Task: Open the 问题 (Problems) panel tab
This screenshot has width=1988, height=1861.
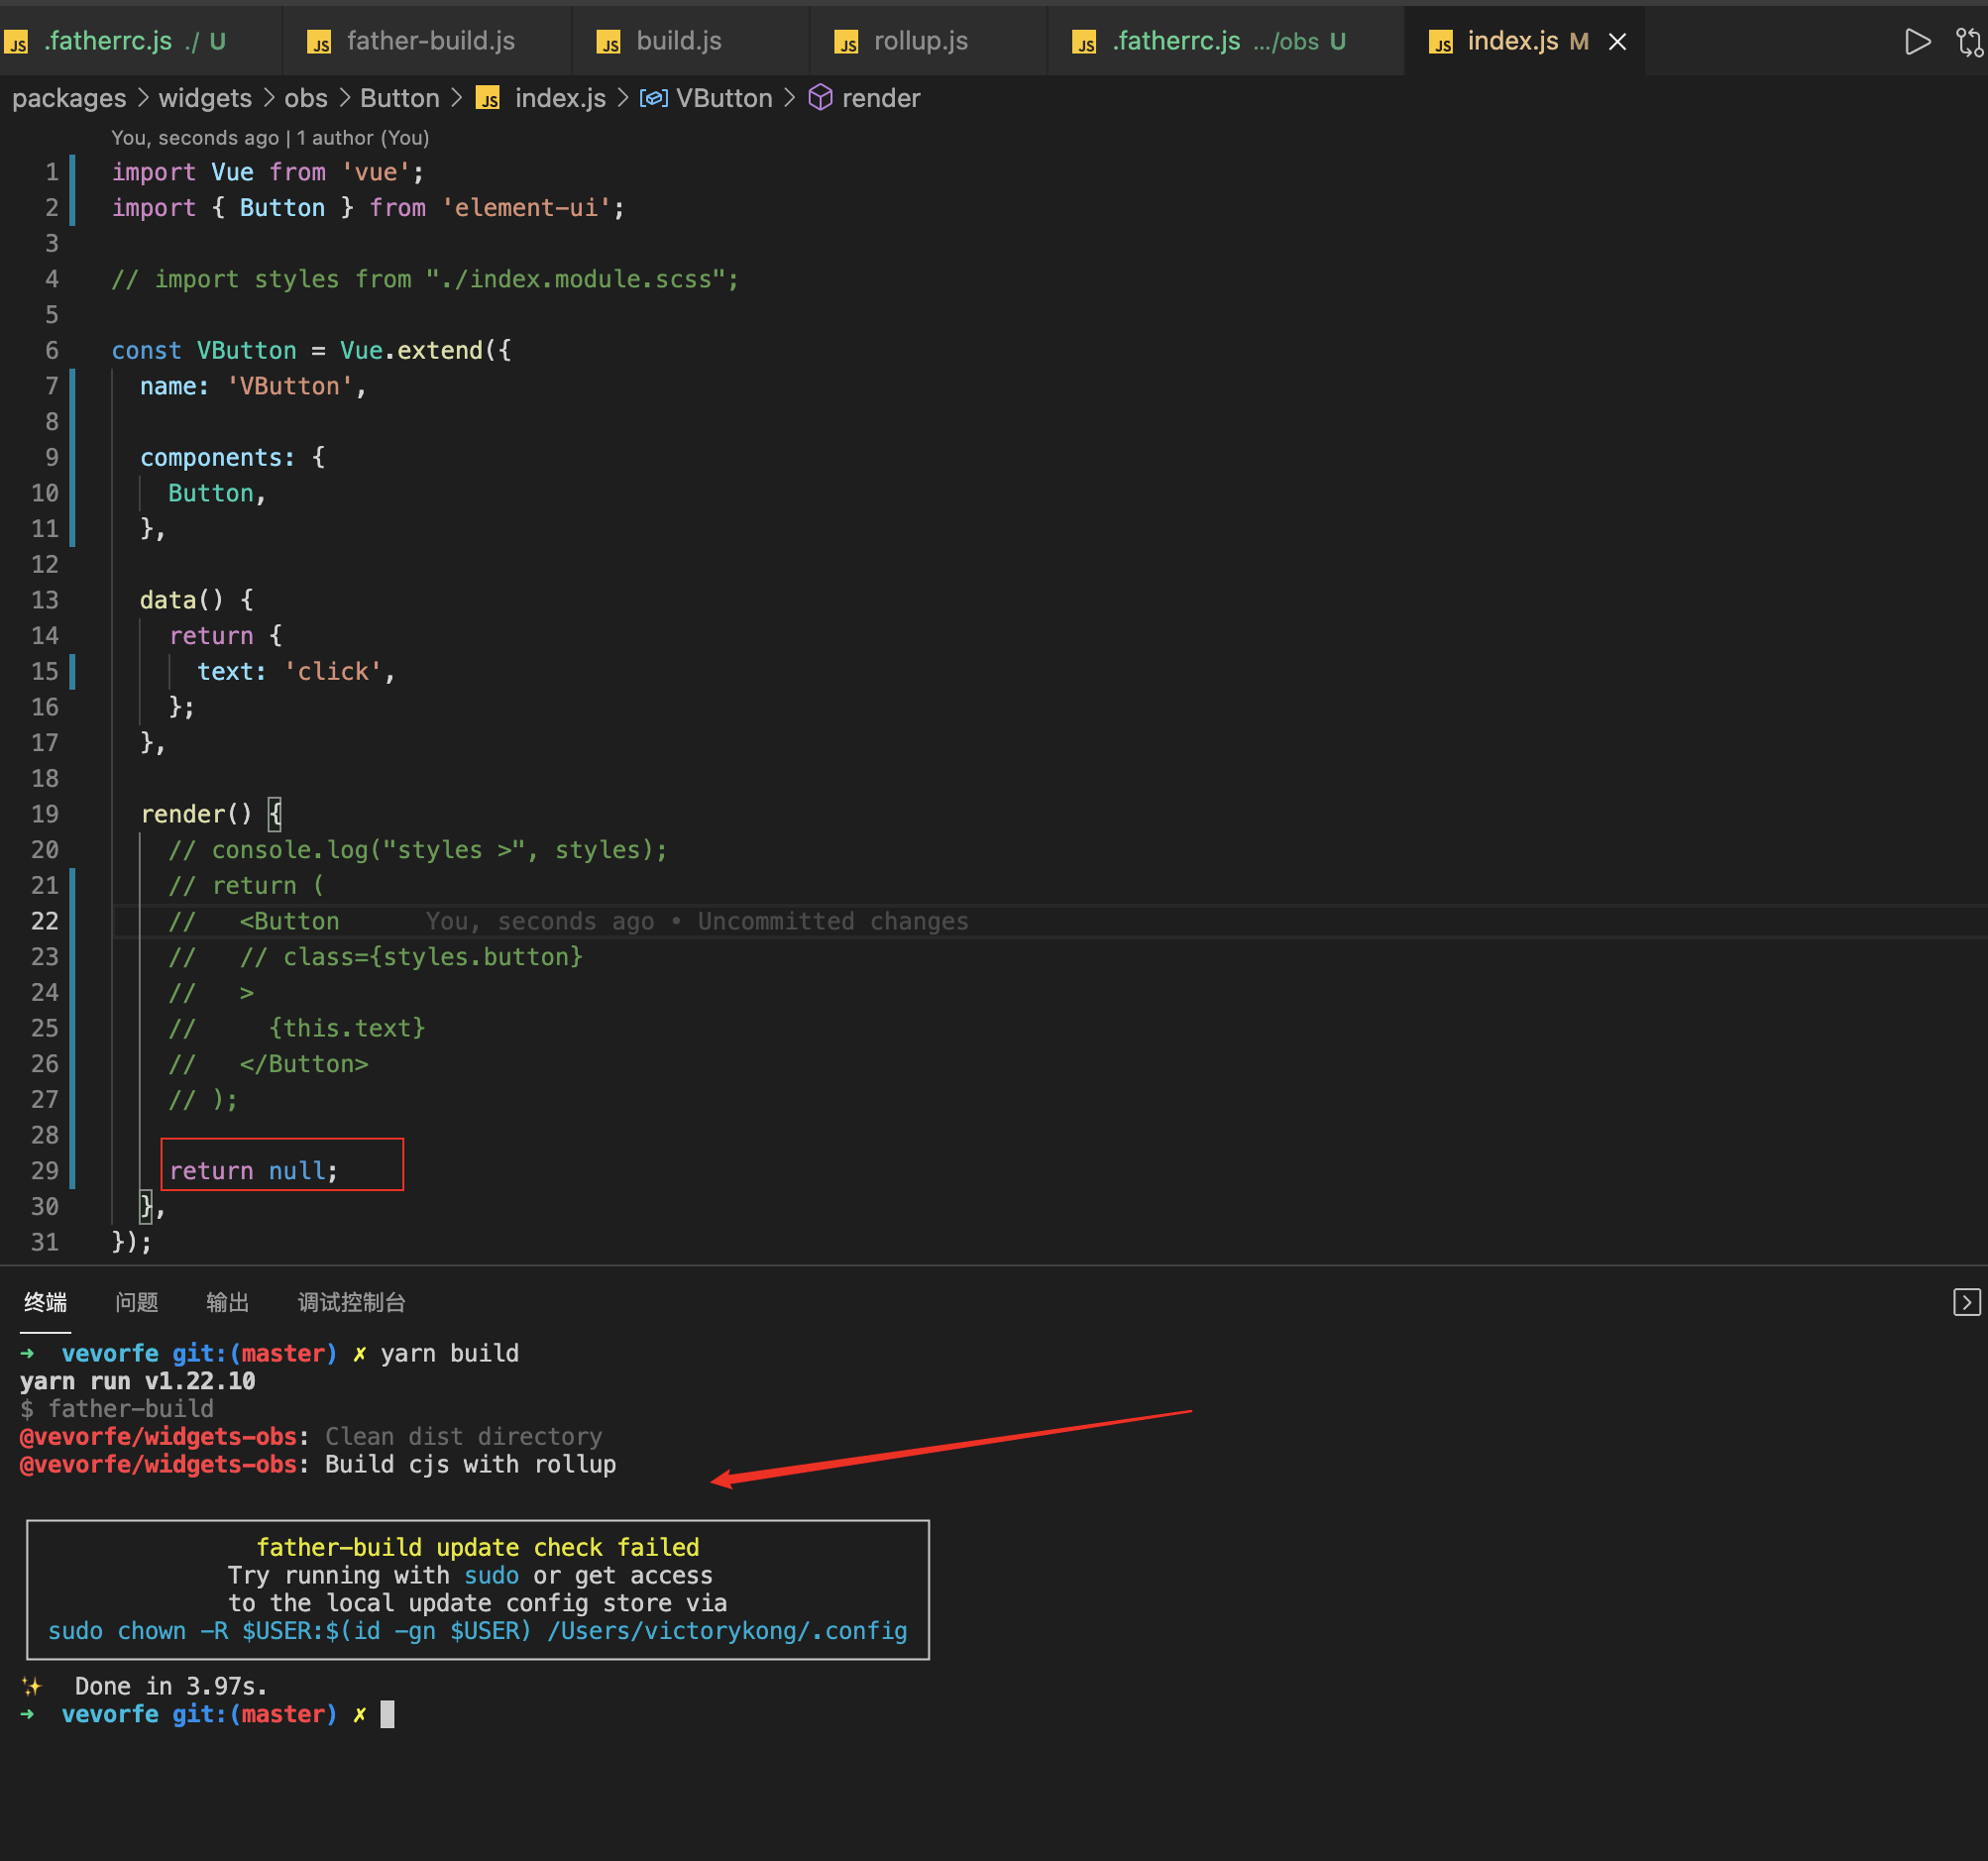Action: point(136,1302)
